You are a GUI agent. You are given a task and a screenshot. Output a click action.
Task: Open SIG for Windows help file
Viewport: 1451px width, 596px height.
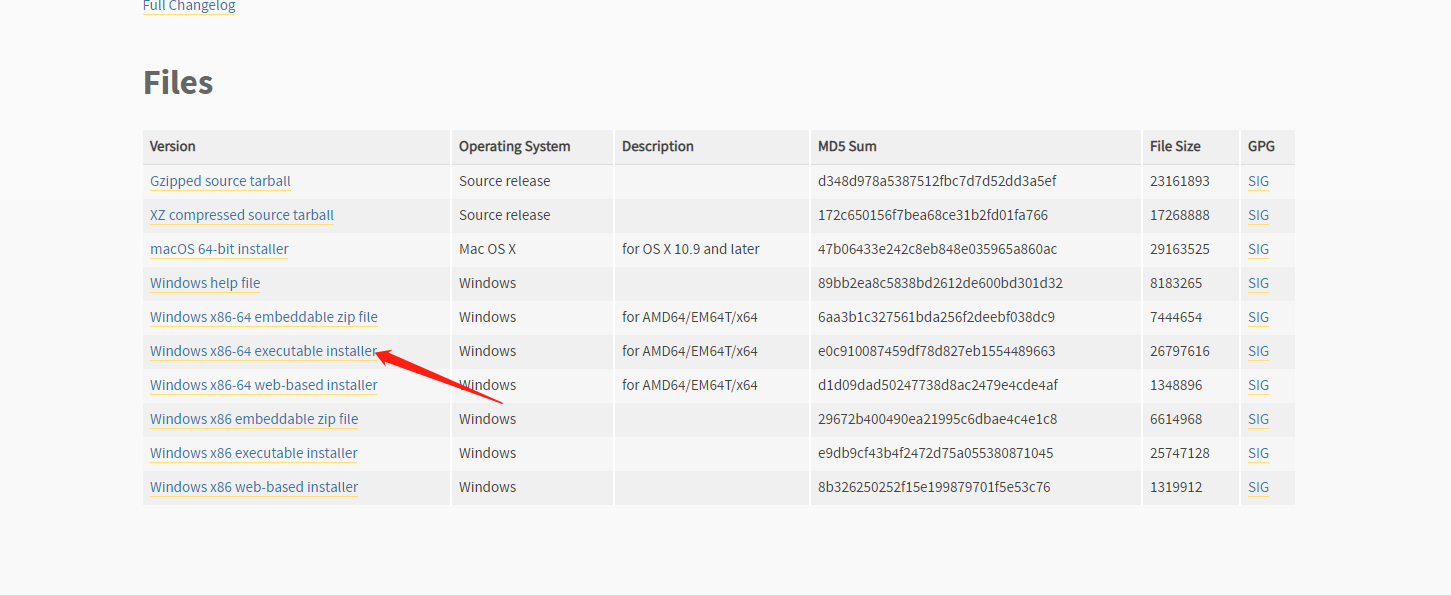pyautogui.click(x=1258, y=283)
